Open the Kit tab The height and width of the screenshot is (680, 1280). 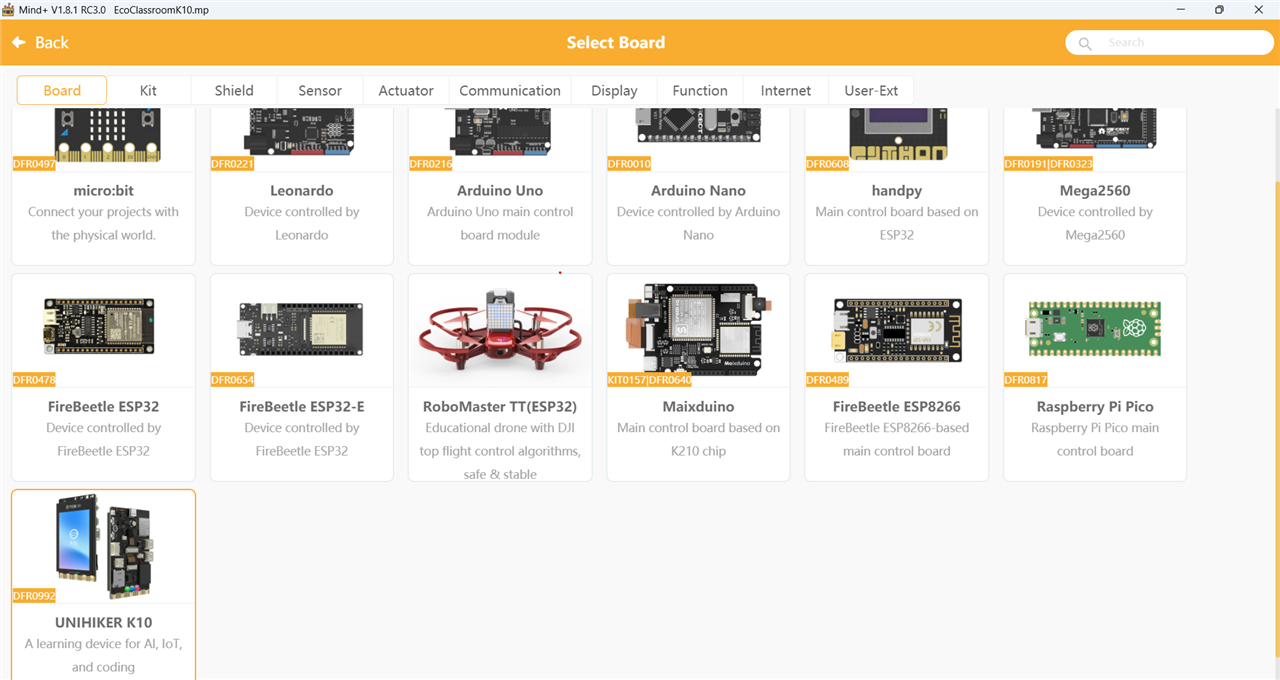148,90
